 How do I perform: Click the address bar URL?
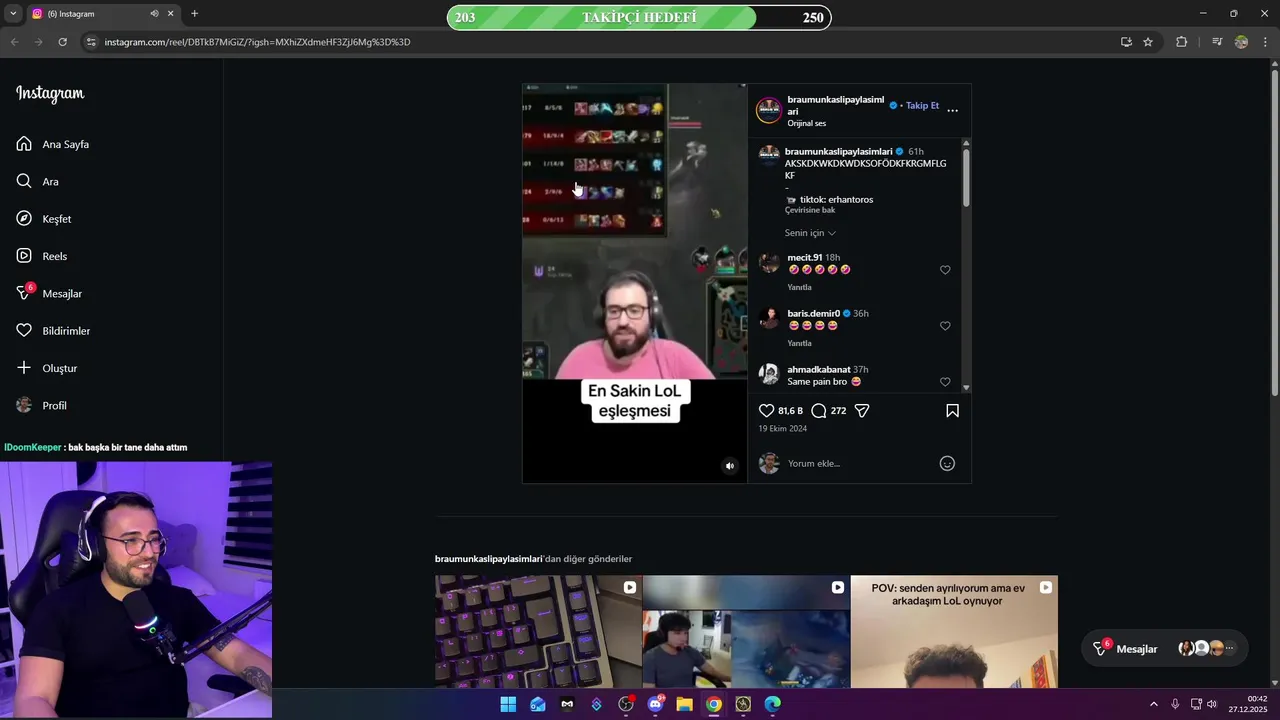coord(257,42)
